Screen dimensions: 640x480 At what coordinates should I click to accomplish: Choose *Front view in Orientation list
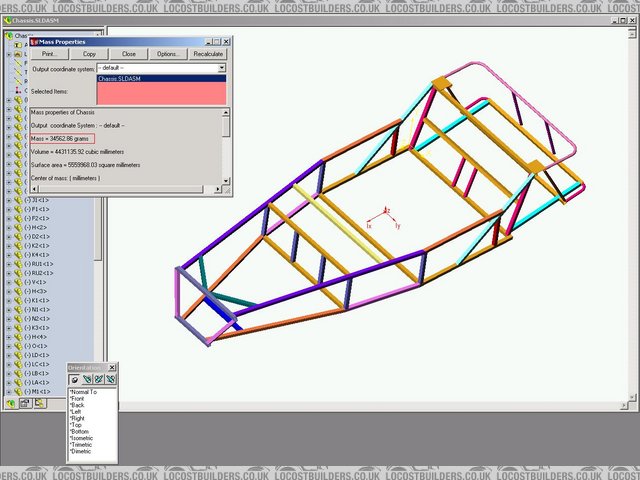coord(78,398)
